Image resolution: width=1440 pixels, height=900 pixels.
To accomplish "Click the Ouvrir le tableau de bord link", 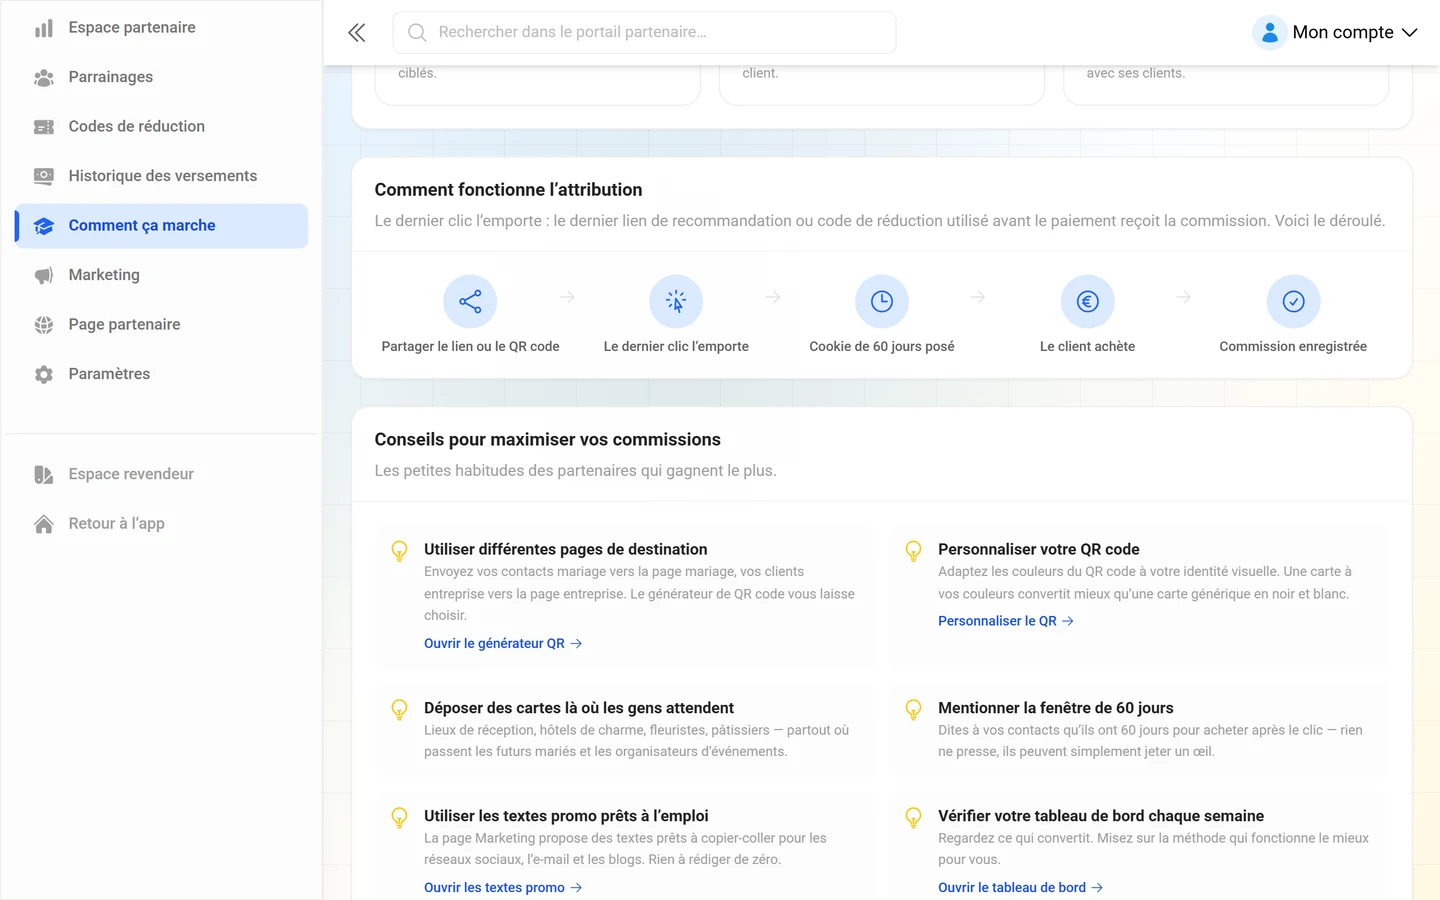I will click(x=1021, y=888).
